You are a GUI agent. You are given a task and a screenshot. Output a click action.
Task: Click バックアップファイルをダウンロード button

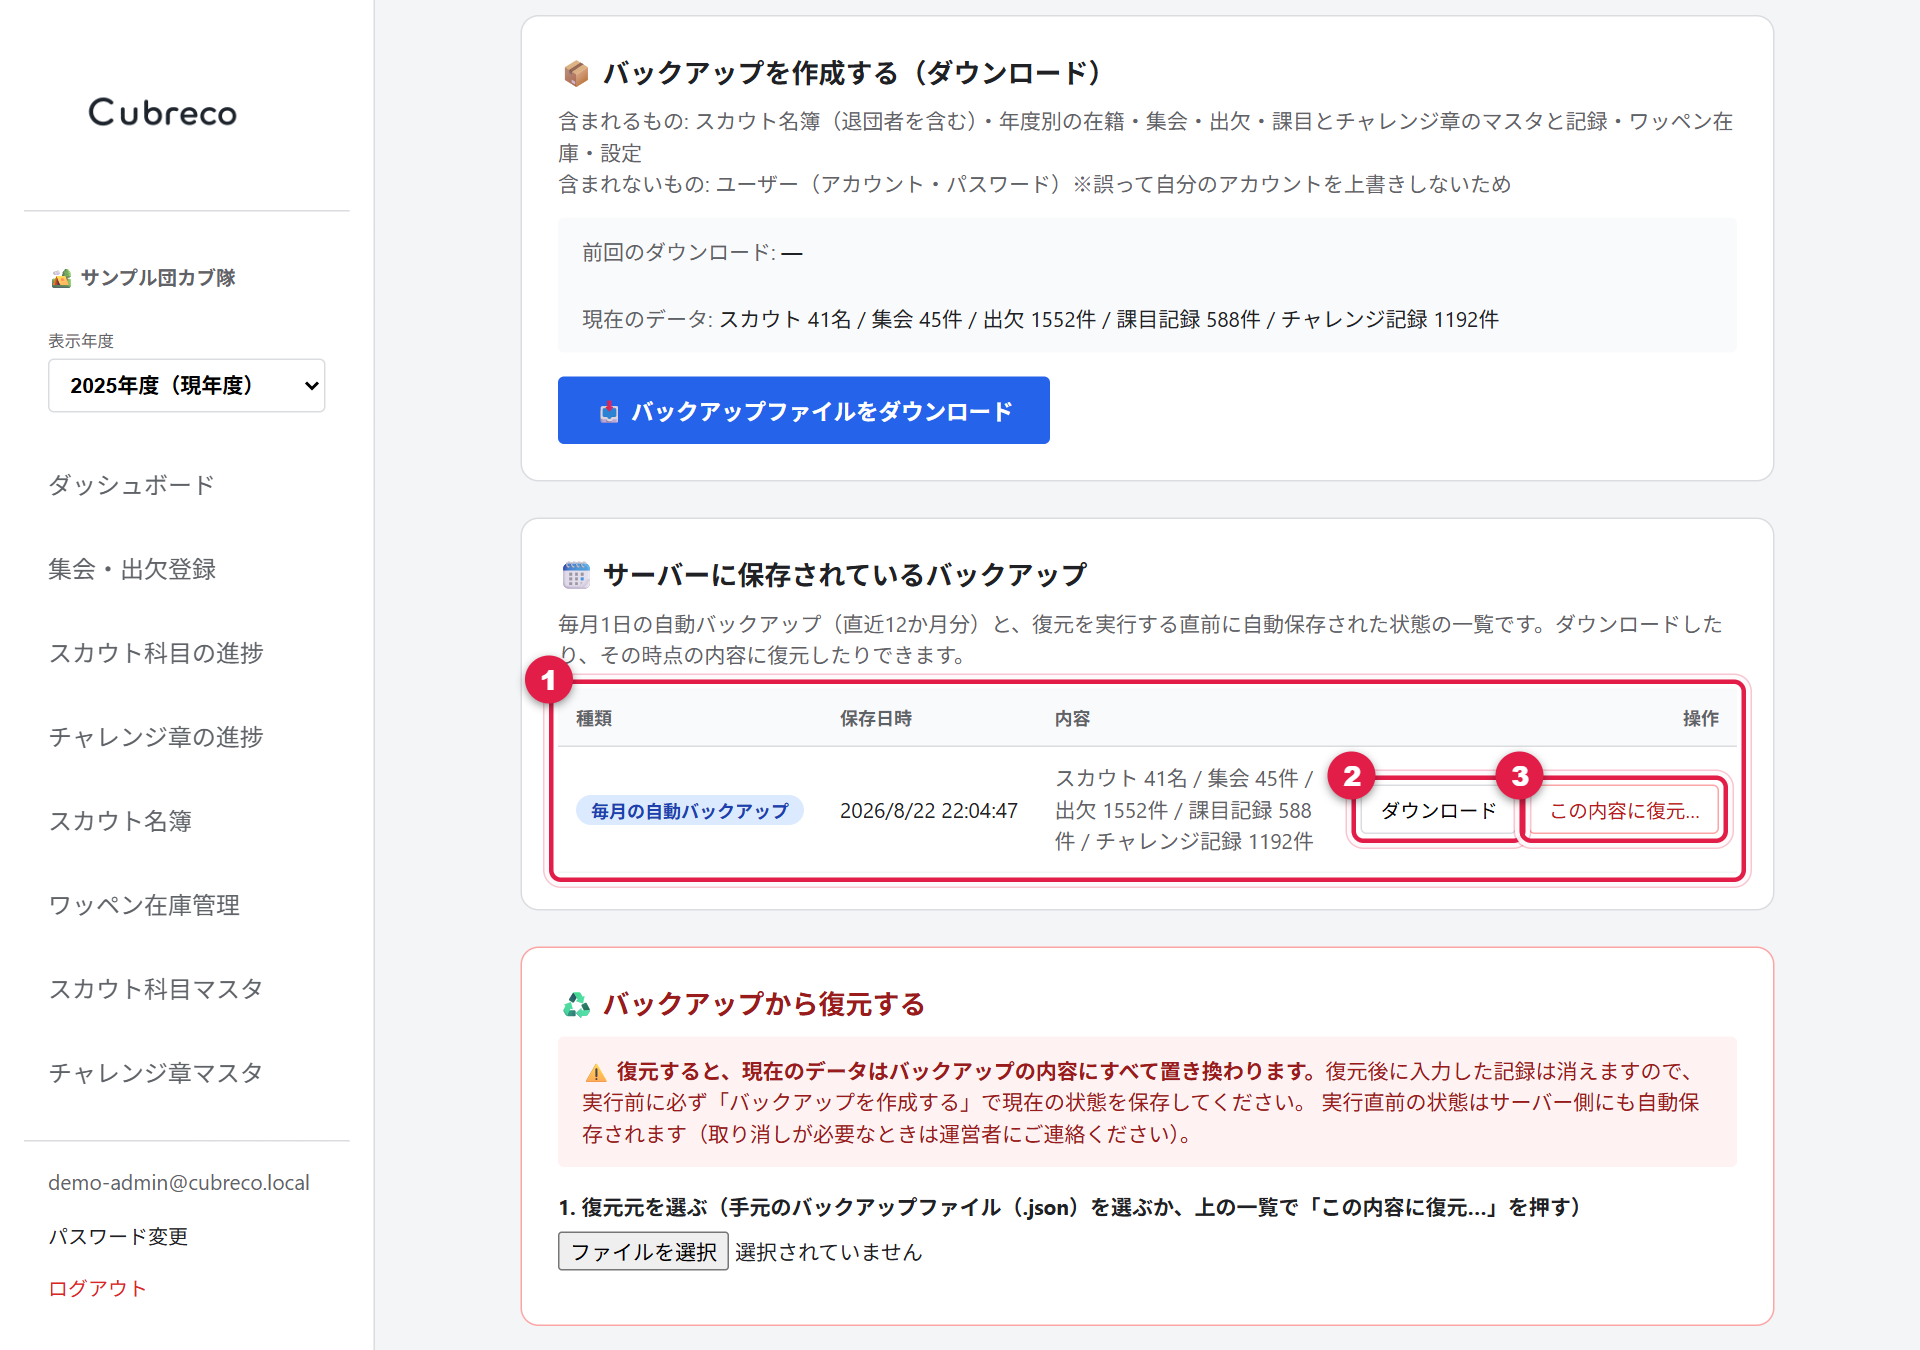click(804, 410)
